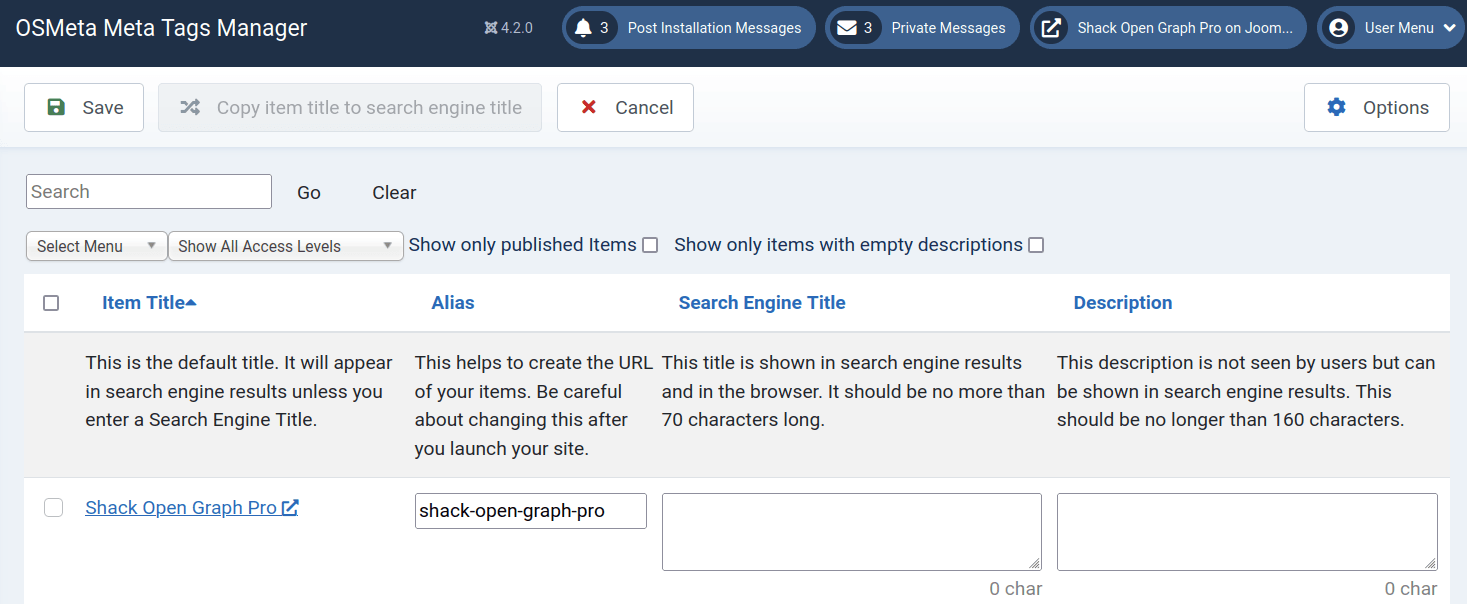The width and height of the screenshot is (1467, 604).
Task: Click the Search Engine Title textarea
Action: [x=852, y=532]
